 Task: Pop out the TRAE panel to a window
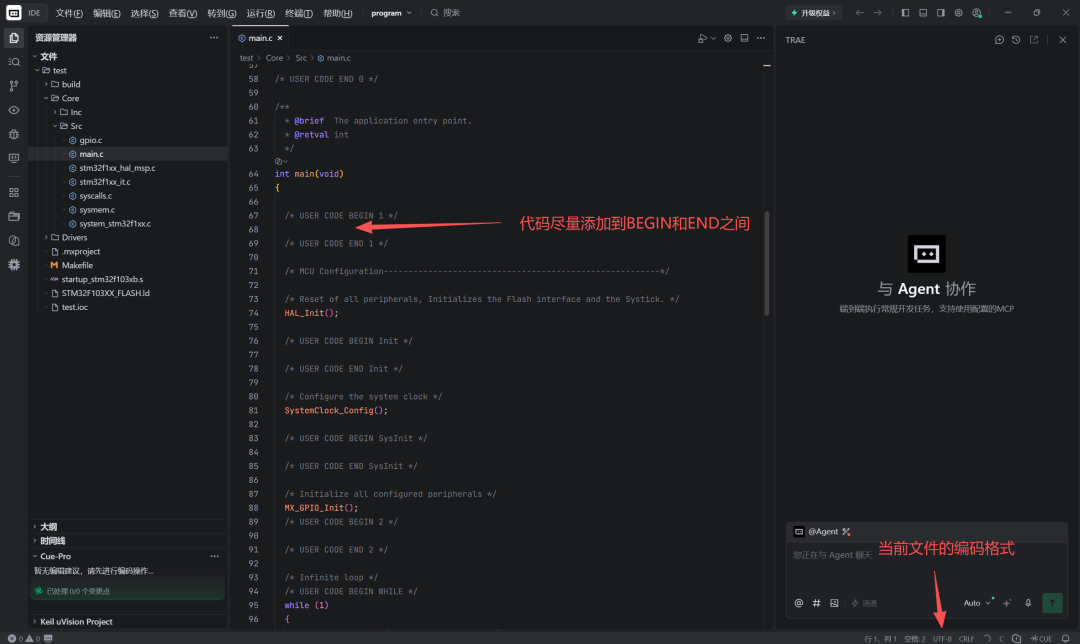click(x=1034, y=40)
